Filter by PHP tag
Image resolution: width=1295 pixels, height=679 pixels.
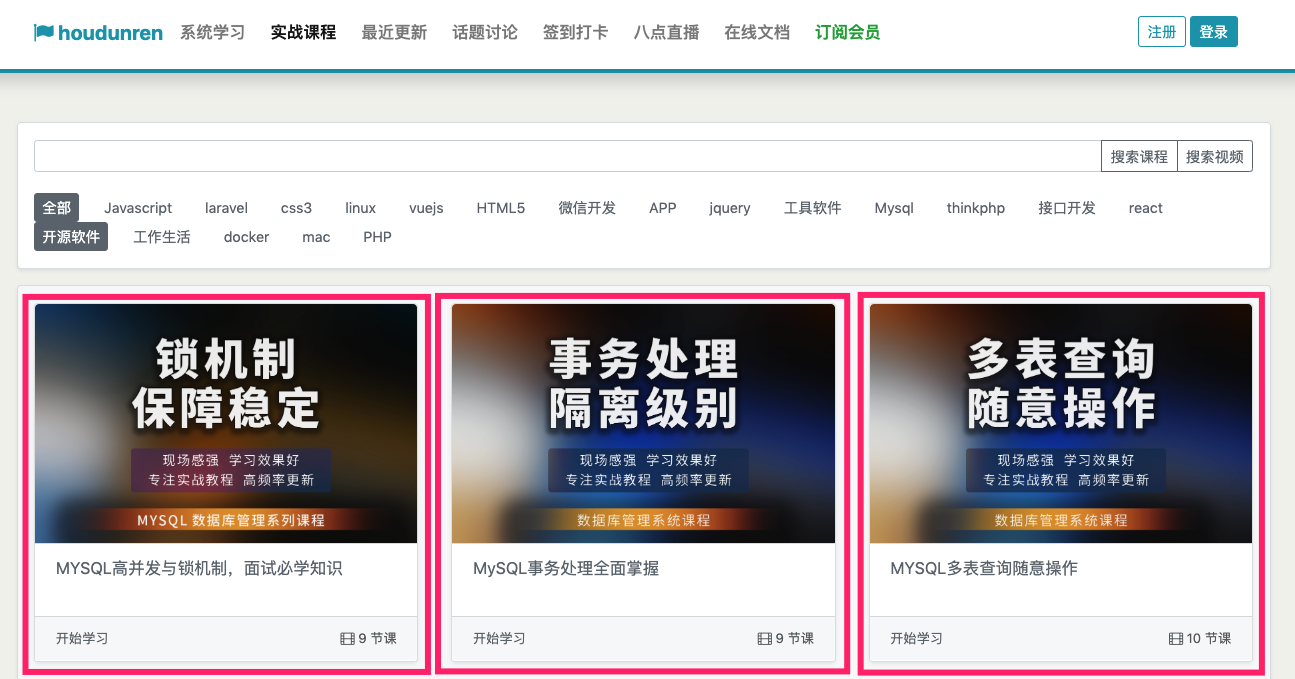pos(377,237)
